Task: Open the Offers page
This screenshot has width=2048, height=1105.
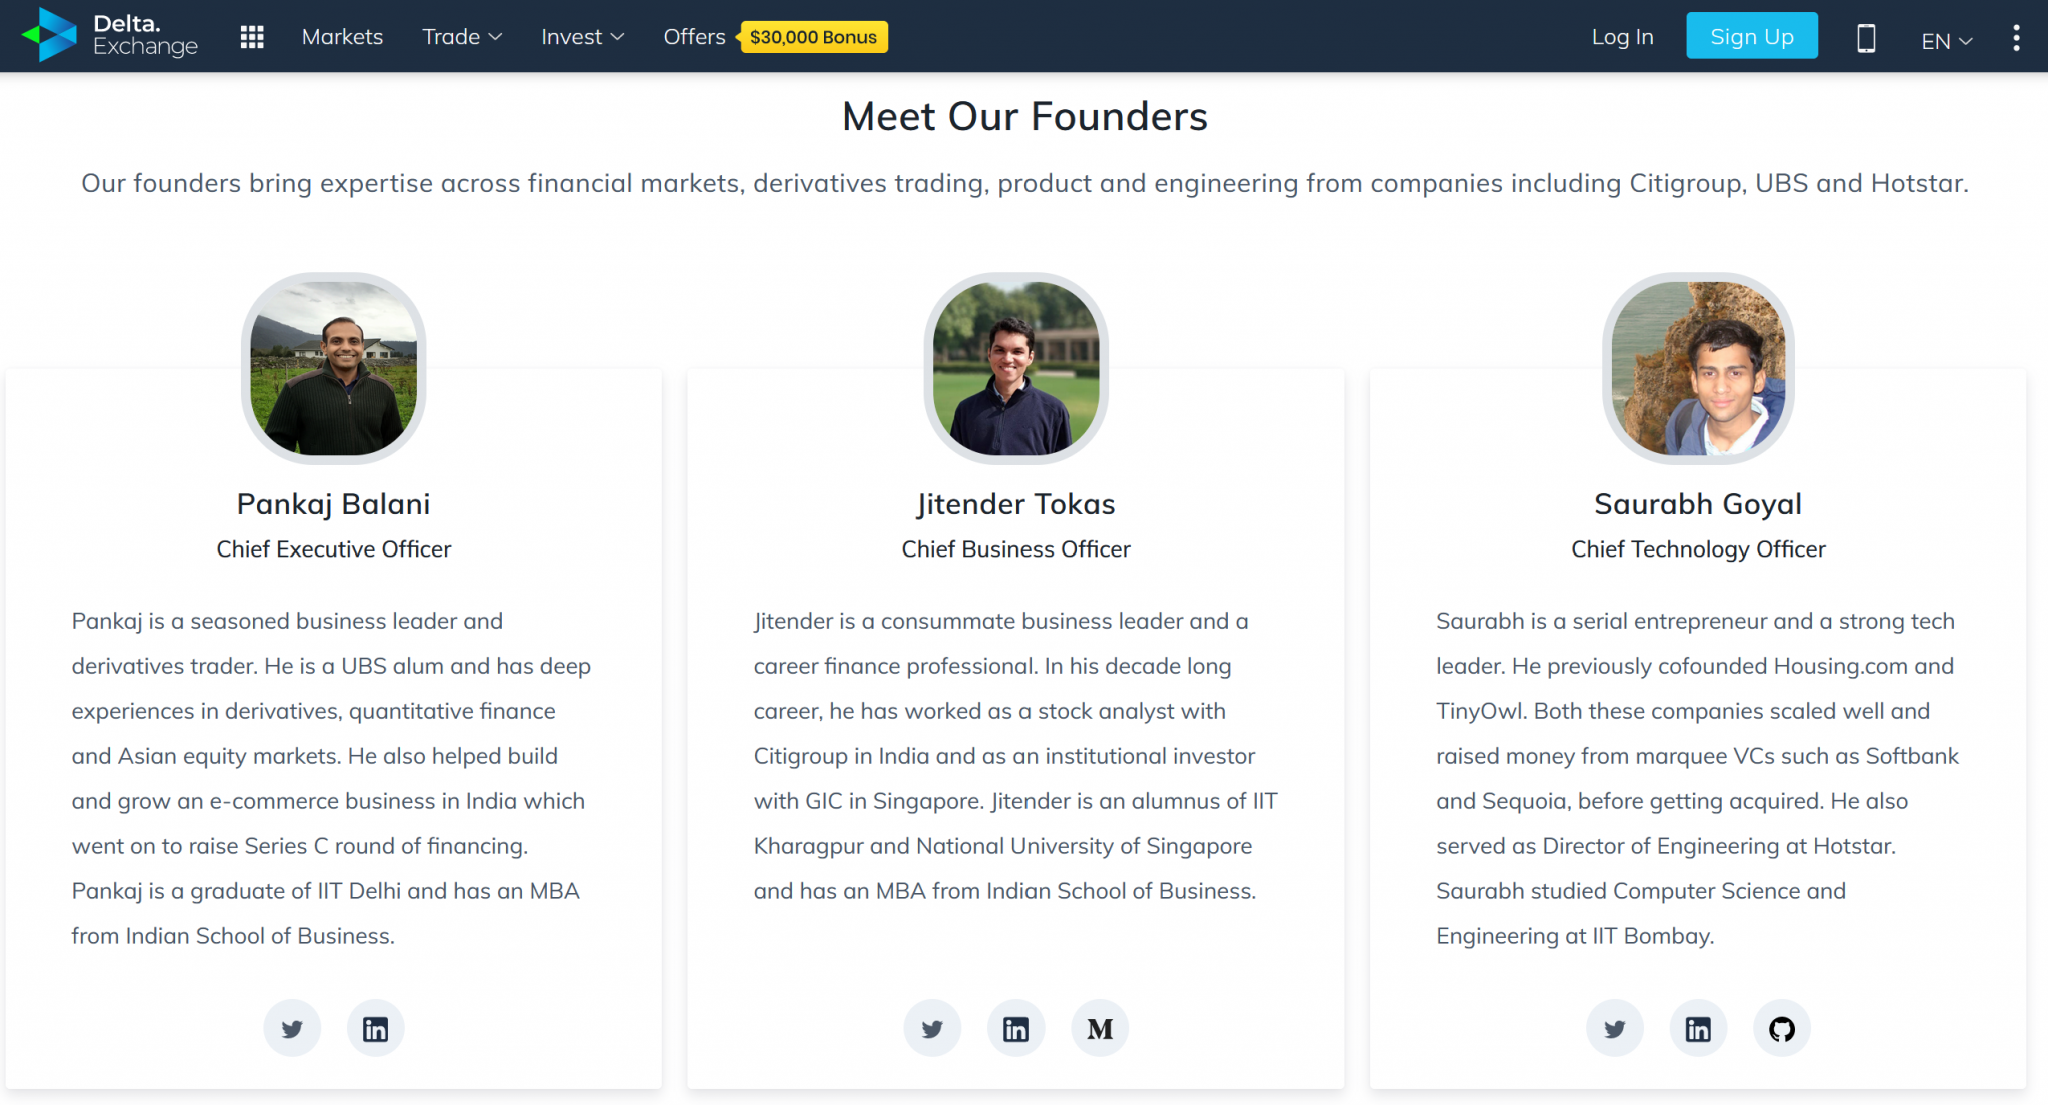Action: (694, 37)
